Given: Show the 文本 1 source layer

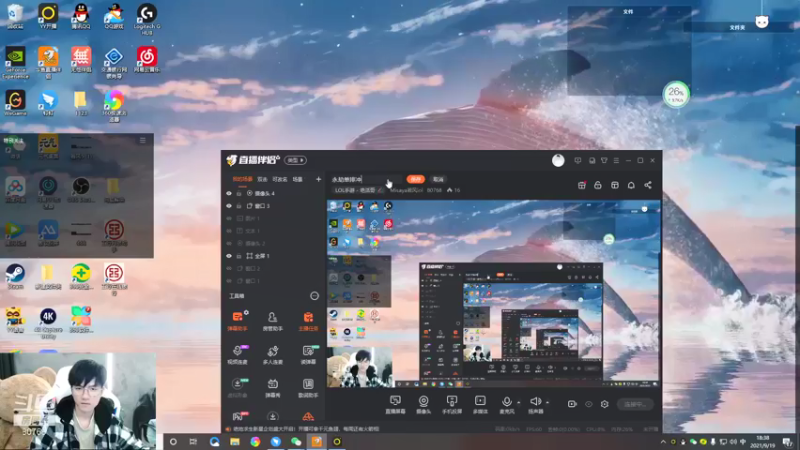Looking at the screenshot, I should [x=229, y=231].
